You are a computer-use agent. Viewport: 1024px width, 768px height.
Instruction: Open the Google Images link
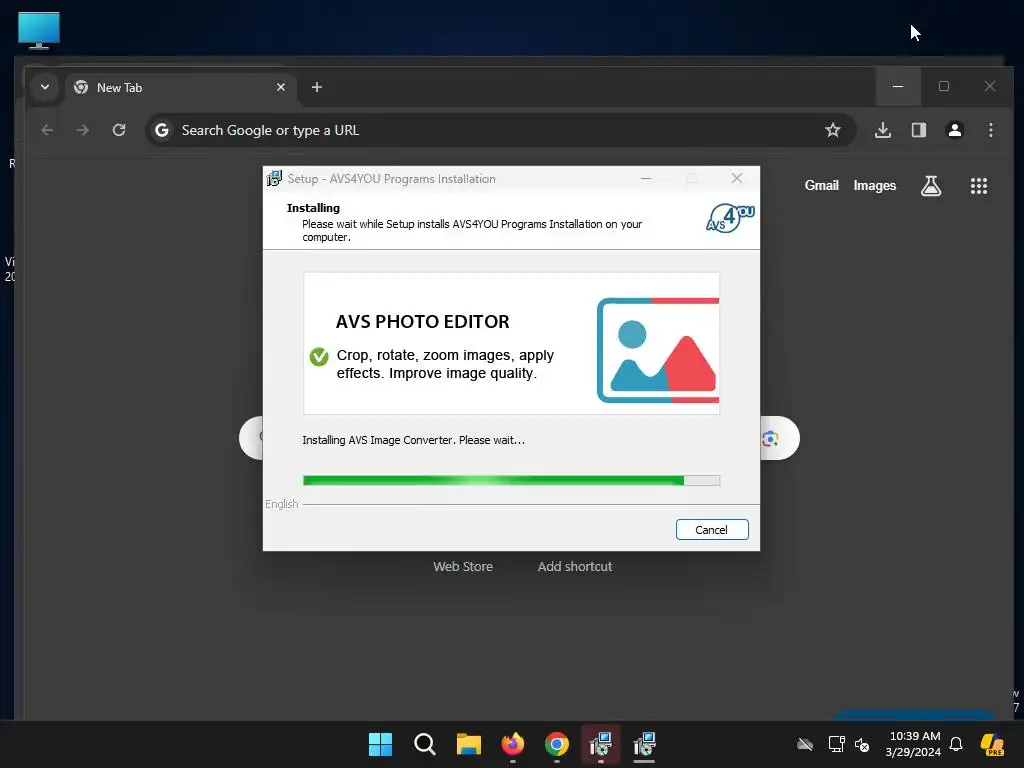tap(874, 185)
